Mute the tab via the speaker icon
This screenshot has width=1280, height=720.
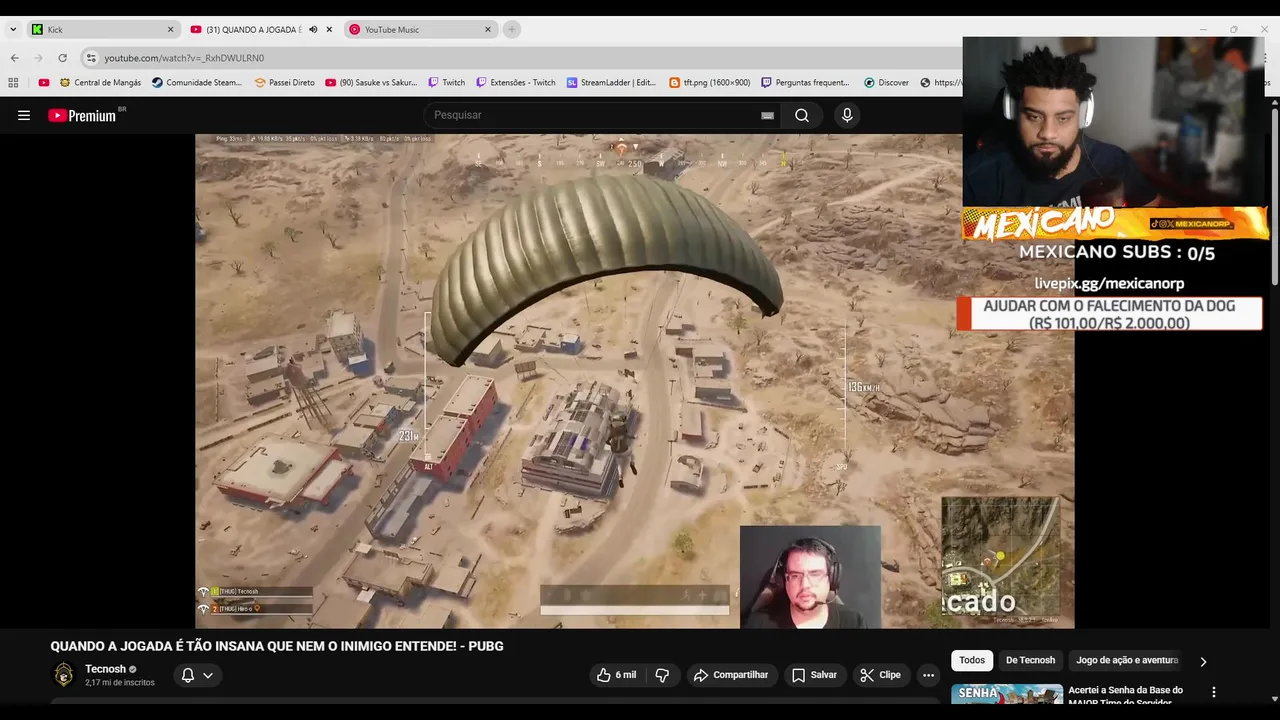(313, 30)
